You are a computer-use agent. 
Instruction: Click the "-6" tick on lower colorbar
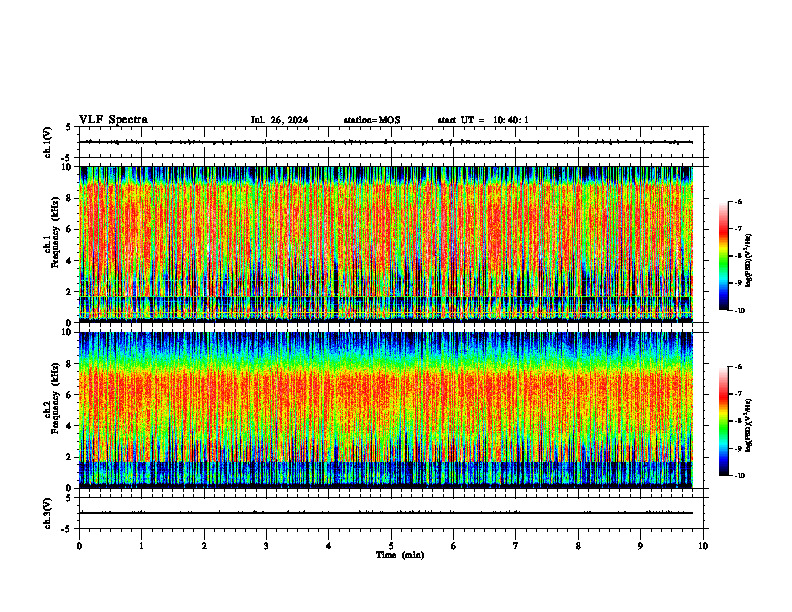(x=738, y=367)
